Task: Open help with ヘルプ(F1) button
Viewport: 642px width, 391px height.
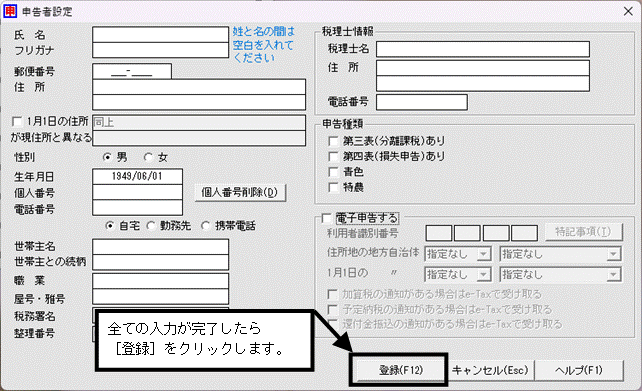Action: (579, 370)
